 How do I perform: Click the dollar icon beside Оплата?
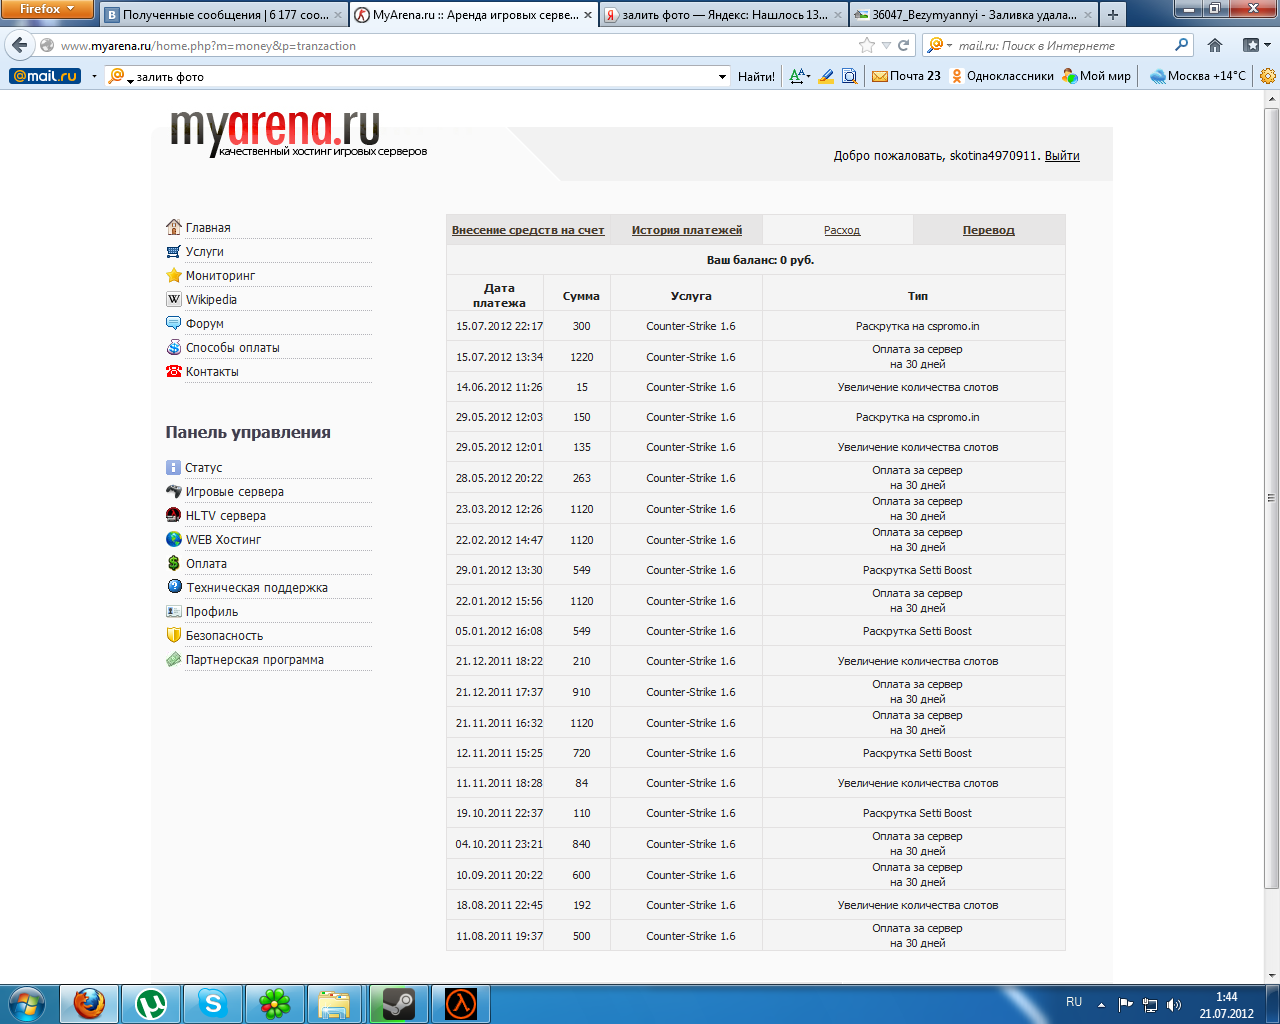pos(174,563)
